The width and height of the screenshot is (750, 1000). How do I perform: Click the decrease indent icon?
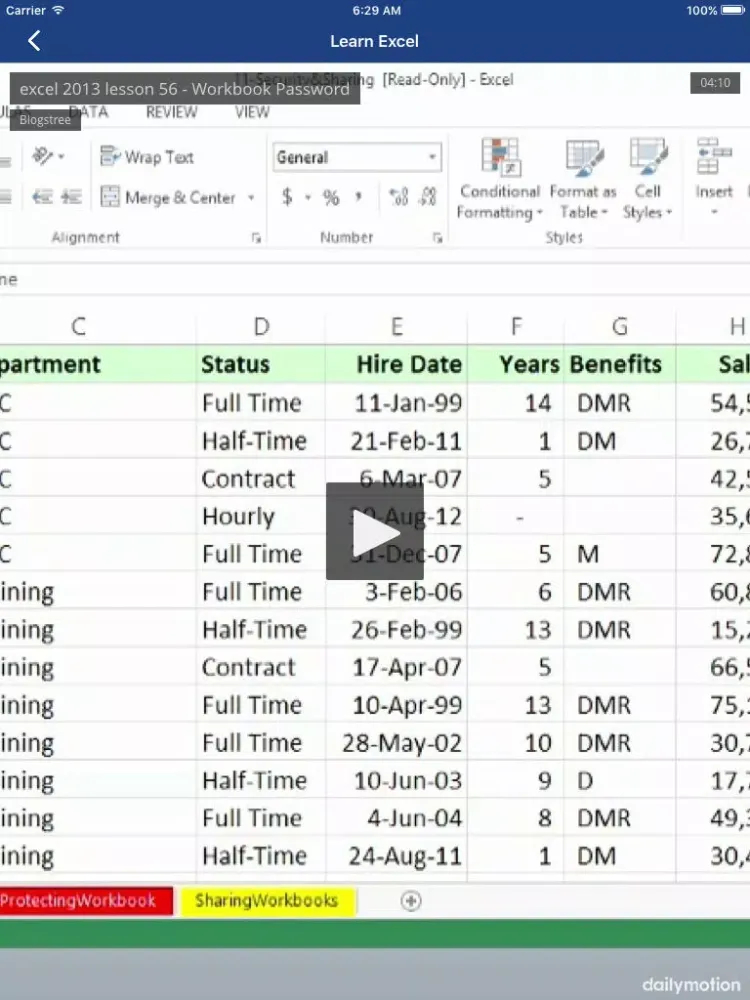(x=43, y=197)
